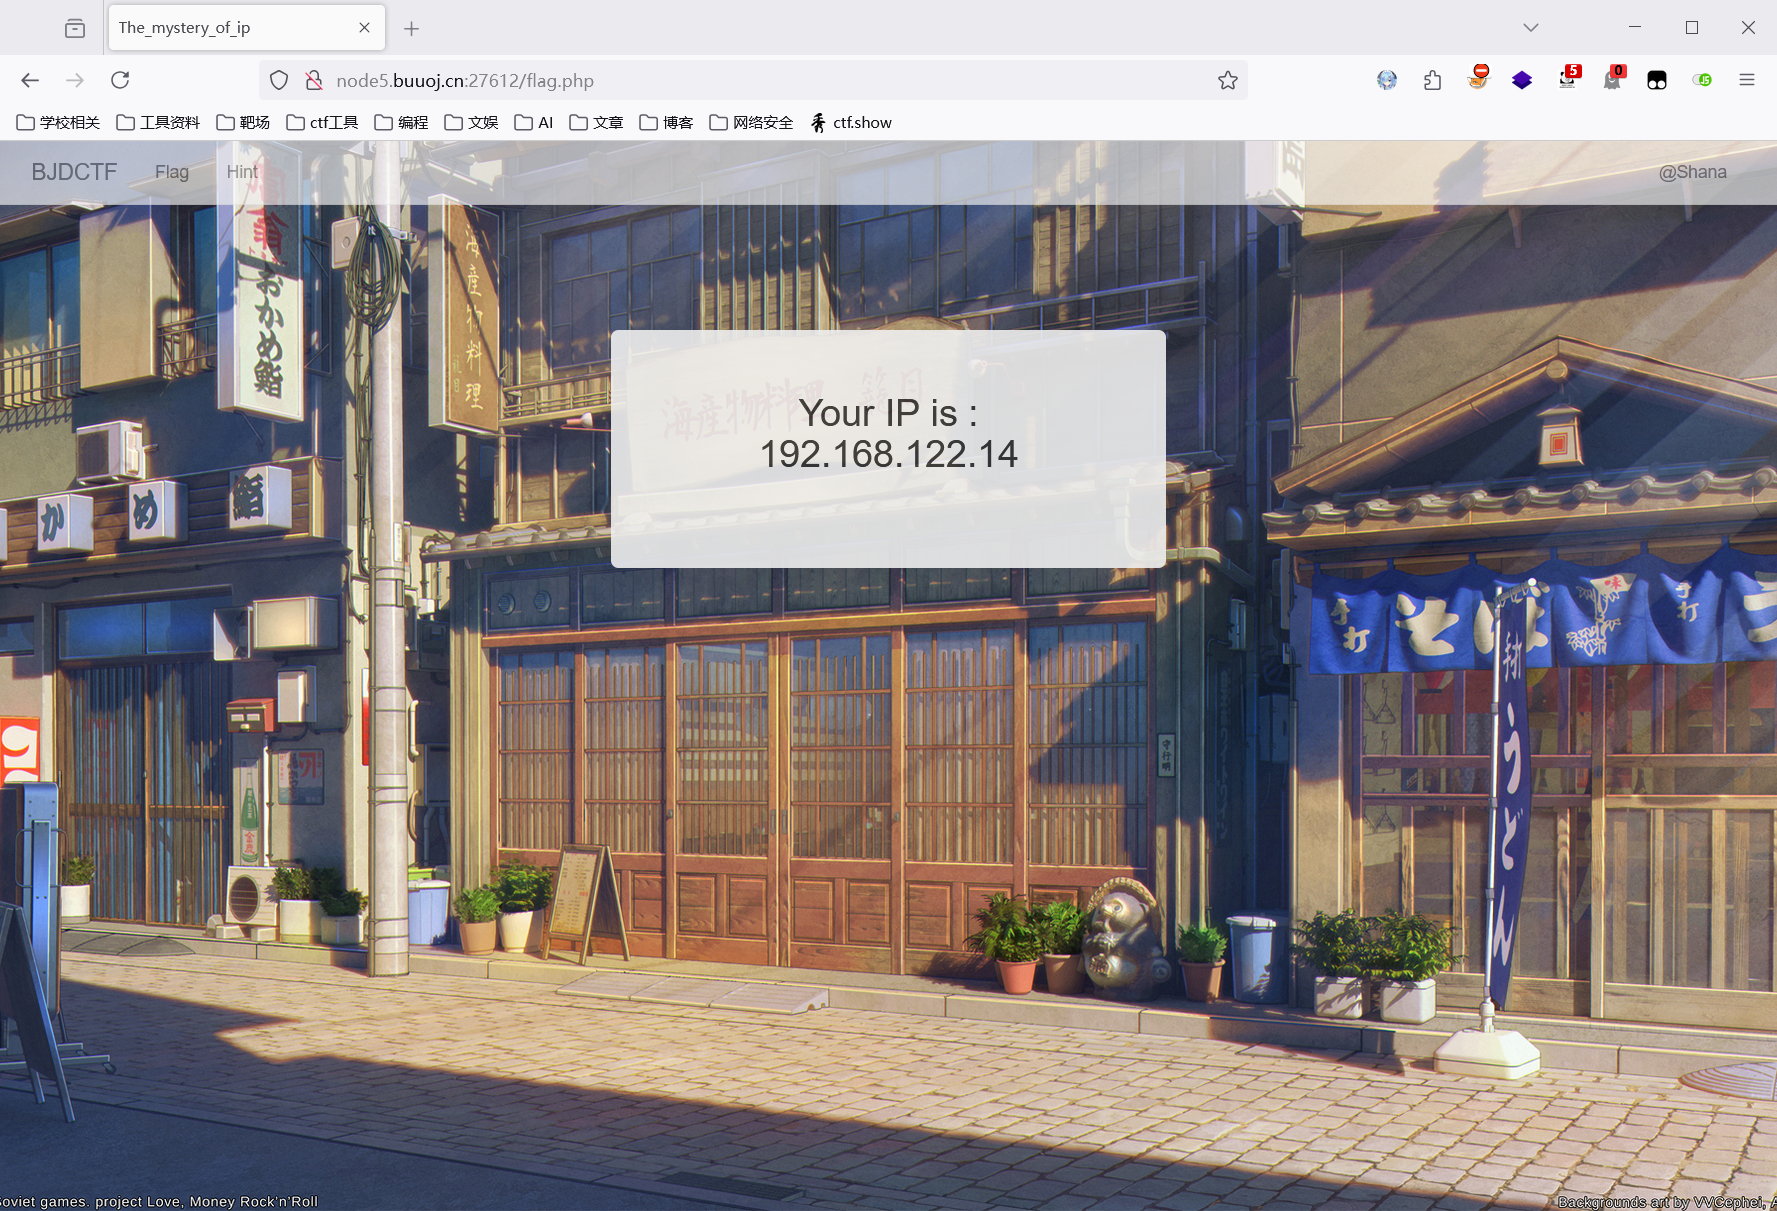The image size is (1777, 1211).
Task: Open the Hint navigation item
Action: [242, 172]
